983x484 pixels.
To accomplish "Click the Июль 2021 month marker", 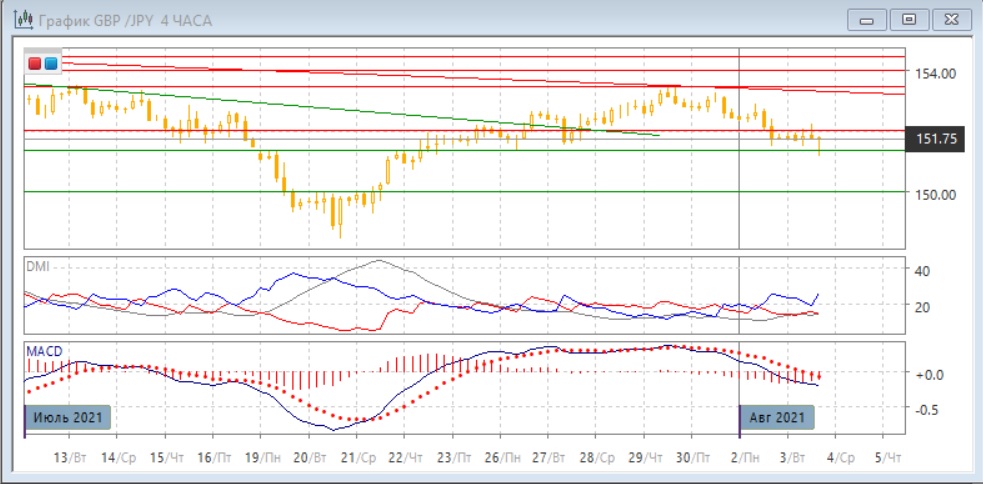I will (65, 417).
